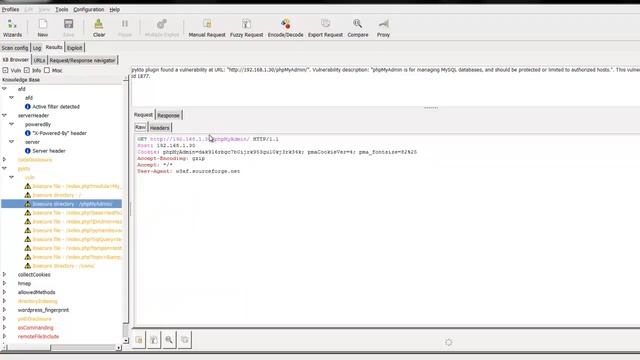Expand the allowedMethods node
Image resolution: width=640 pixels, height=360 pixels.
click(x=4, y=292)
